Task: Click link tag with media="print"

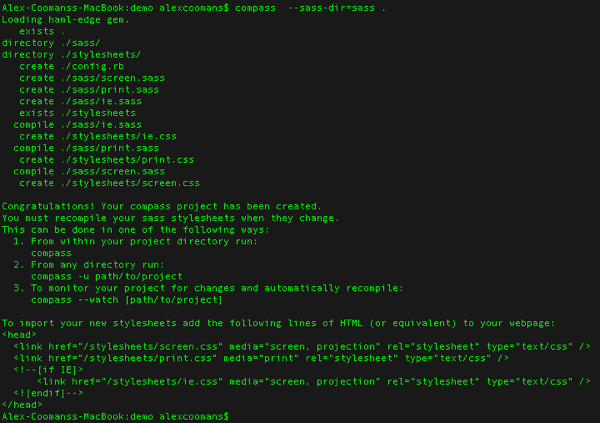Action: click(x=261, y=358)
